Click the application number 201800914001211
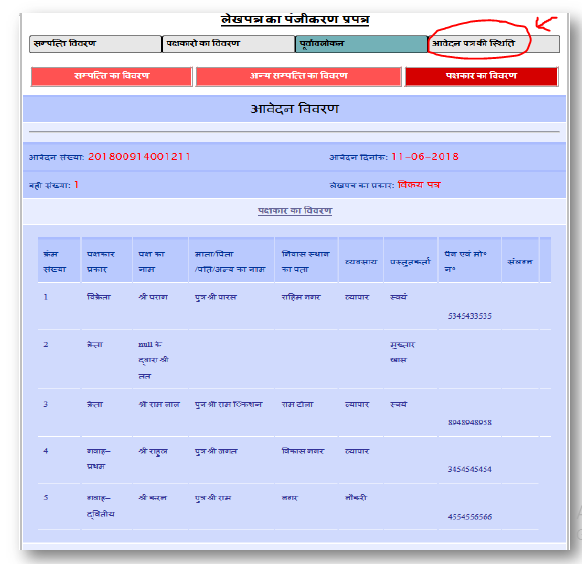The height and width of the screenshot is (564, 582). pos(139,157)
